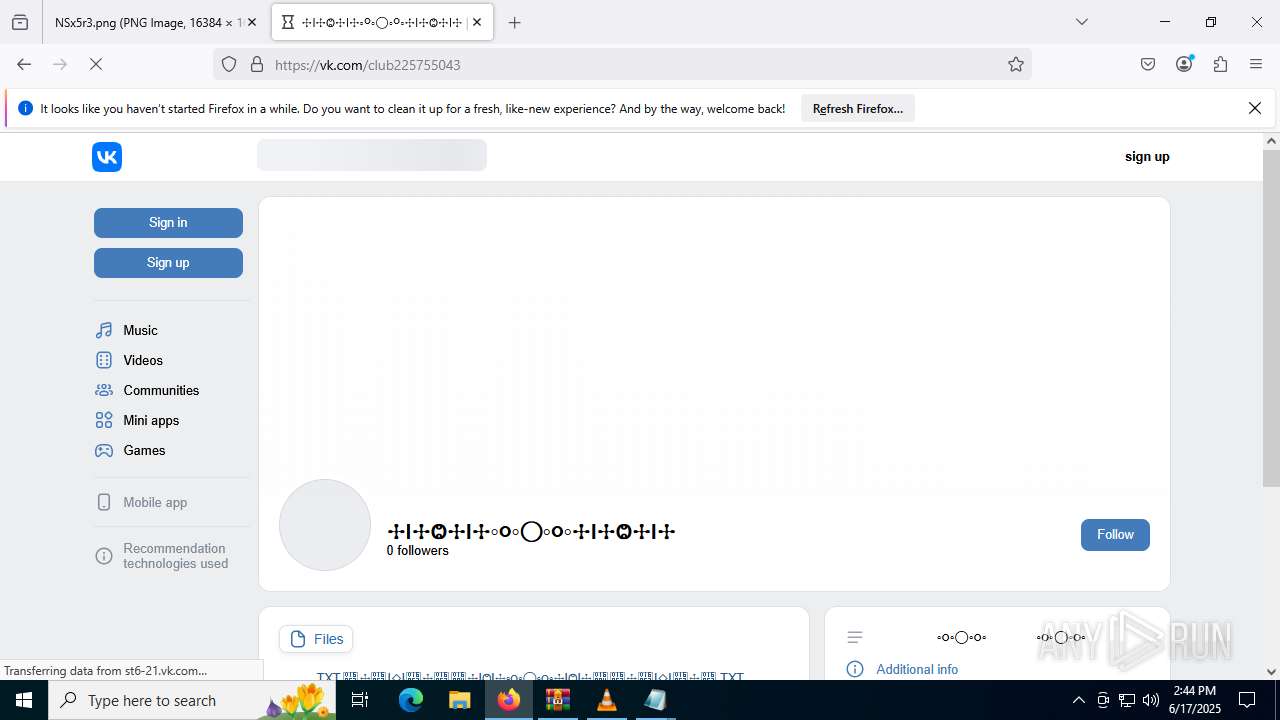The height and width of the screenshot is (720, 1280).
Task: Follow this VK community
Action: (x=1115, y=535)
